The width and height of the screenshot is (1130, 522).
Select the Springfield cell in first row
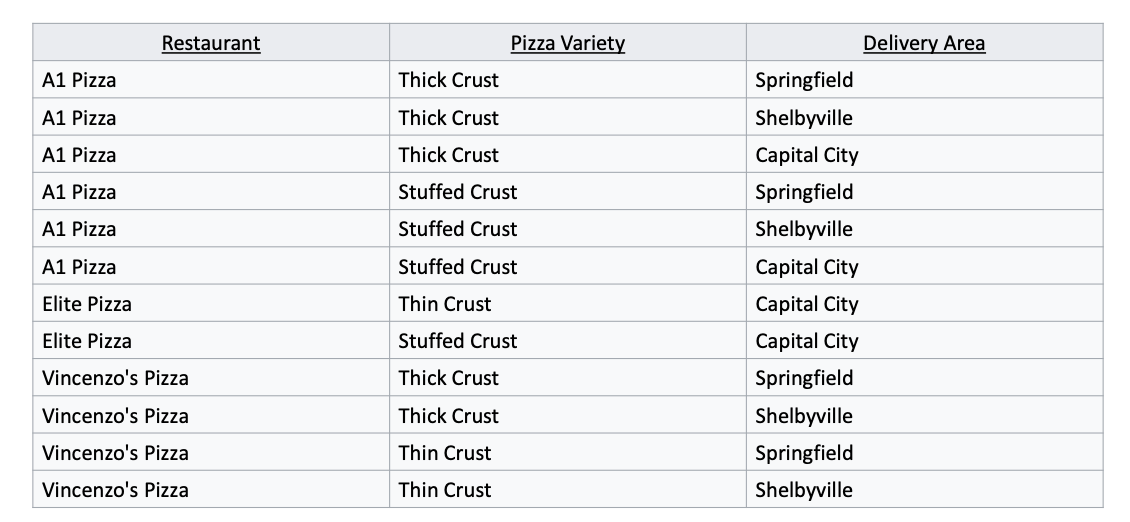pos(925,80)
